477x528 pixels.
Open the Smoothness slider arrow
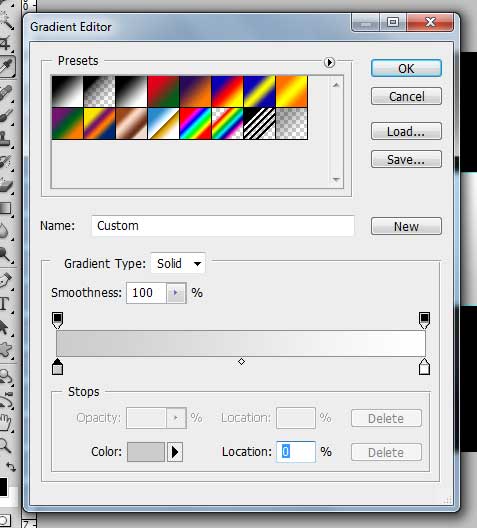tap(176, 293)
